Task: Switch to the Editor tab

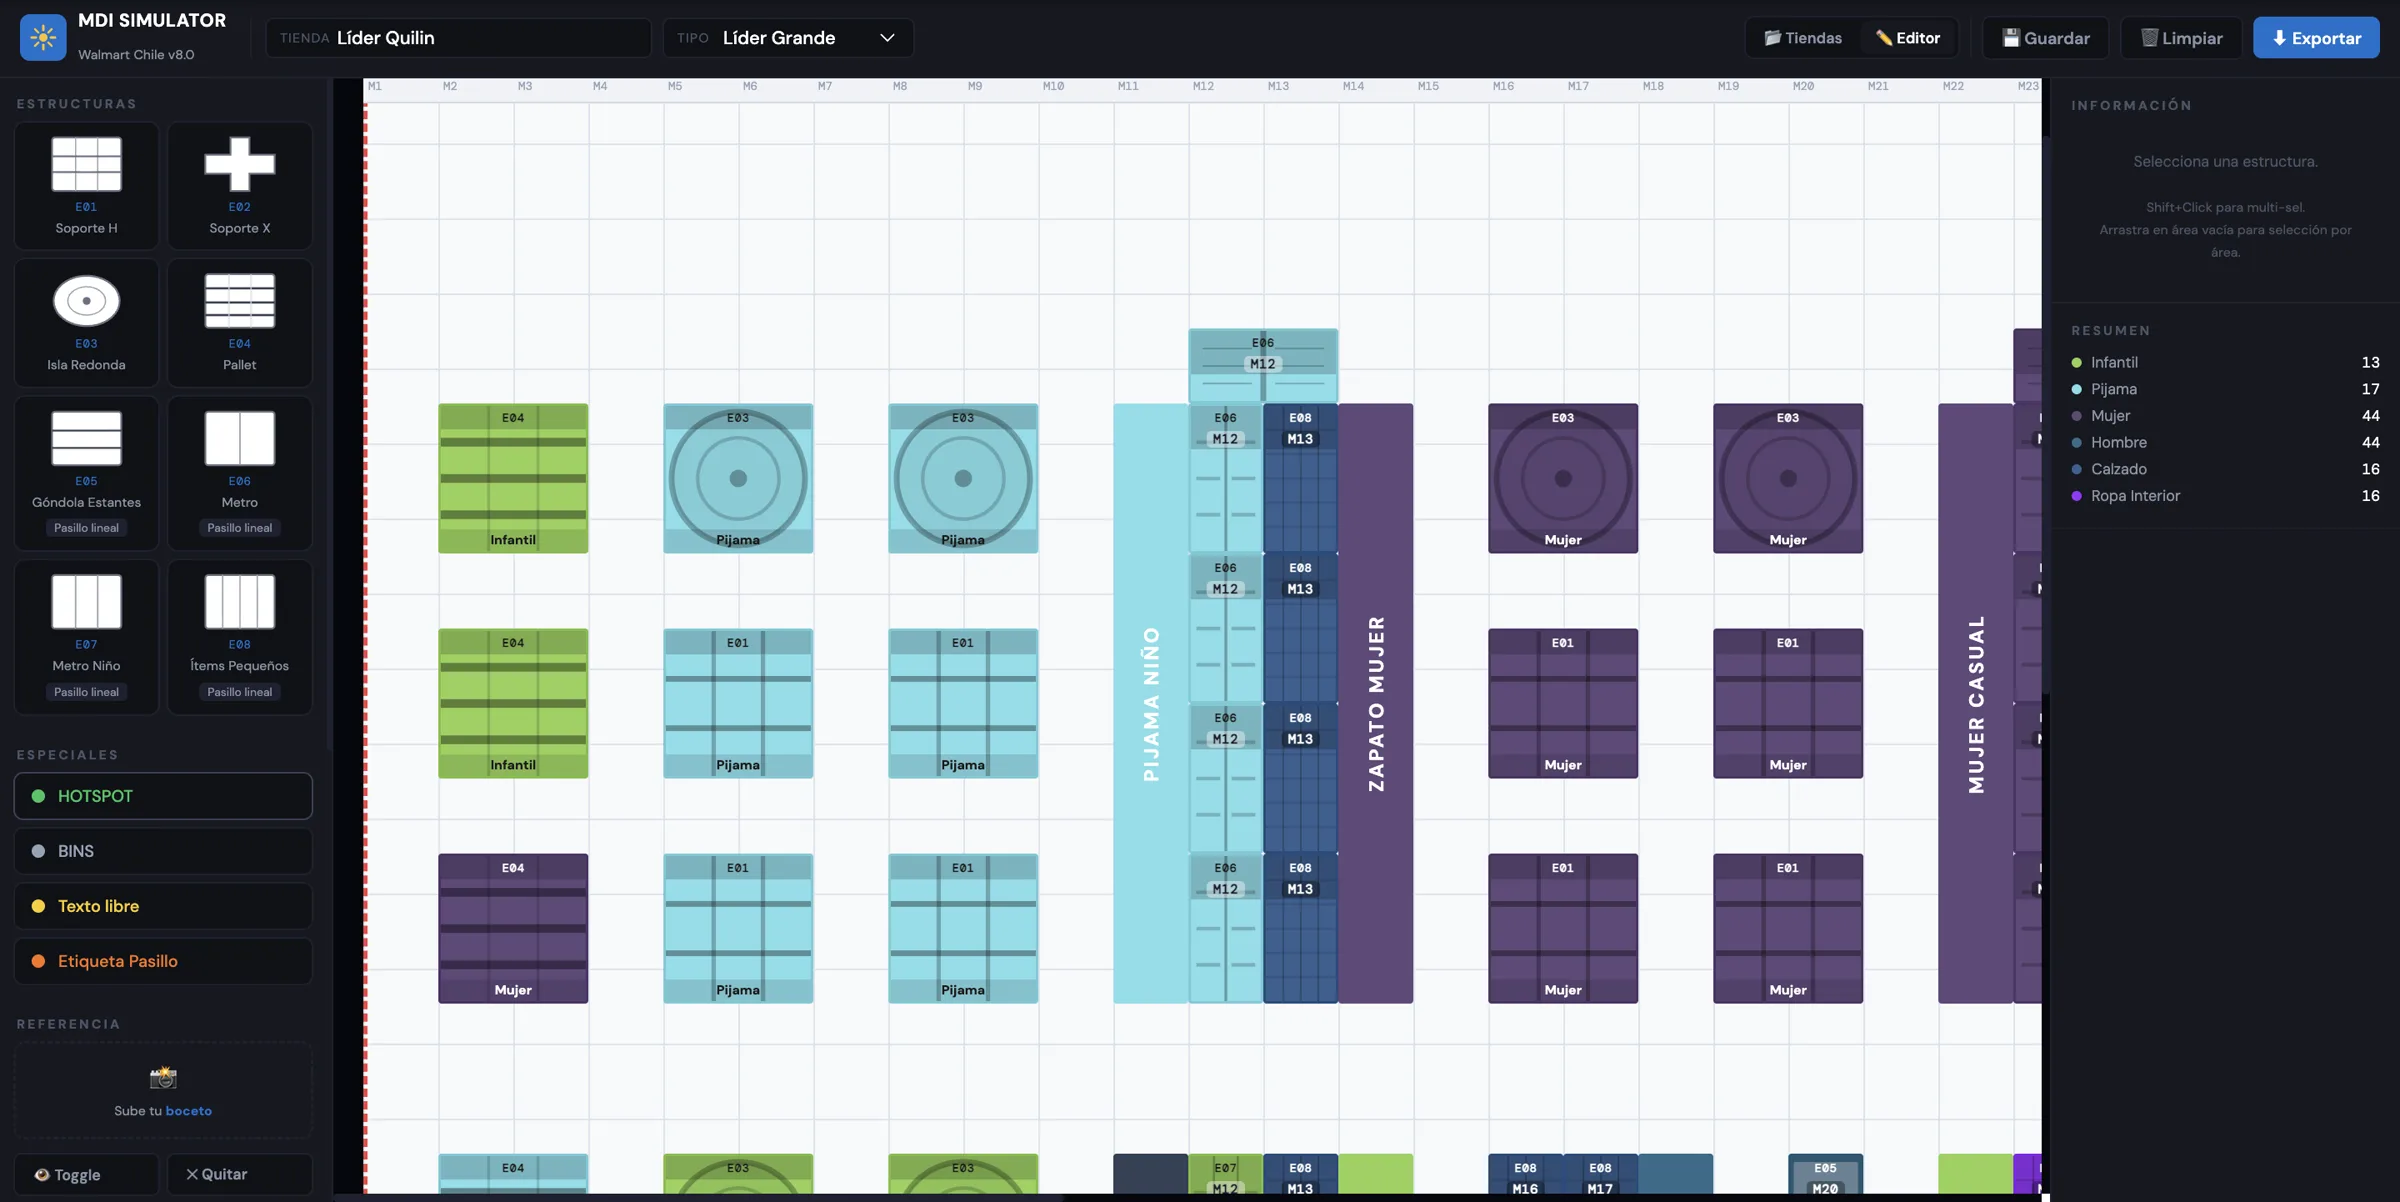Action: pos(1908,38)
